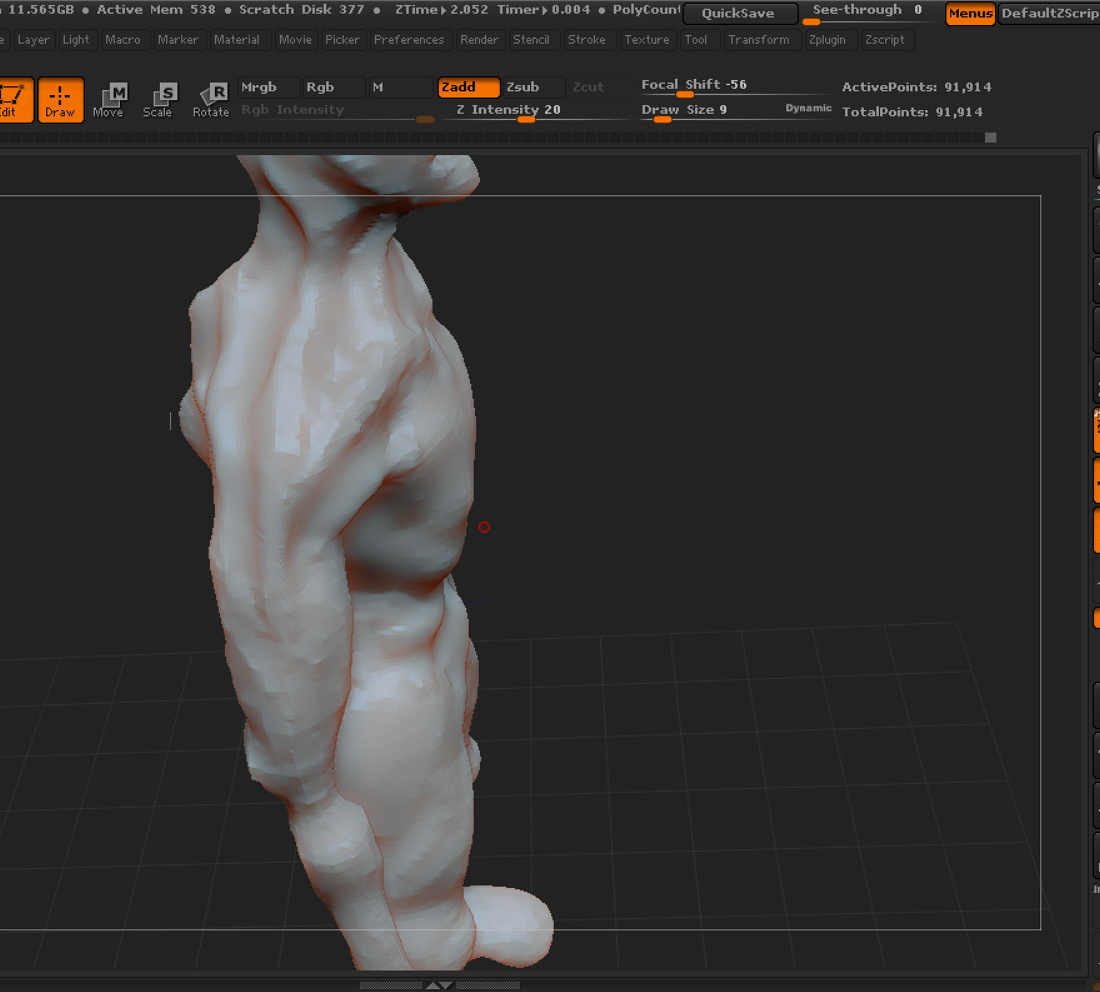The height and width of the screenshot is (992, 1100).
Task: Select the Move tool
Action: [x=108, y=100]
